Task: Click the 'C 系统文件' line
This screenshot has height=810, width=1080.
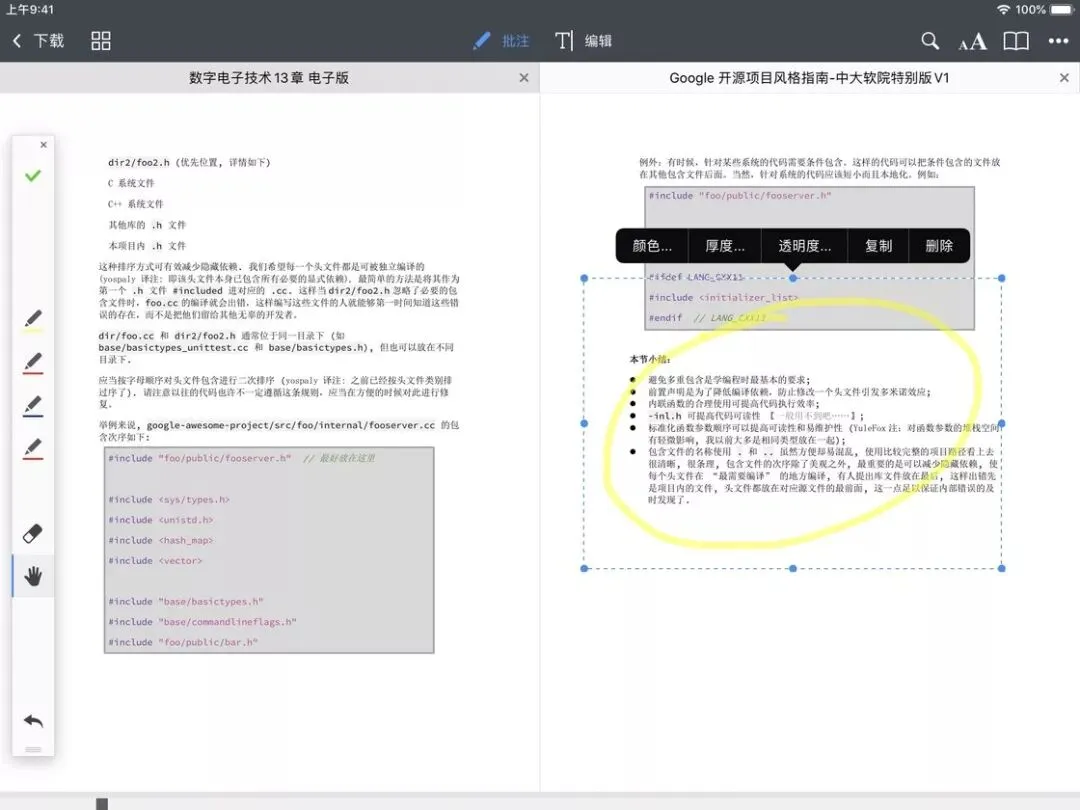Action: [x=131, y=183]
